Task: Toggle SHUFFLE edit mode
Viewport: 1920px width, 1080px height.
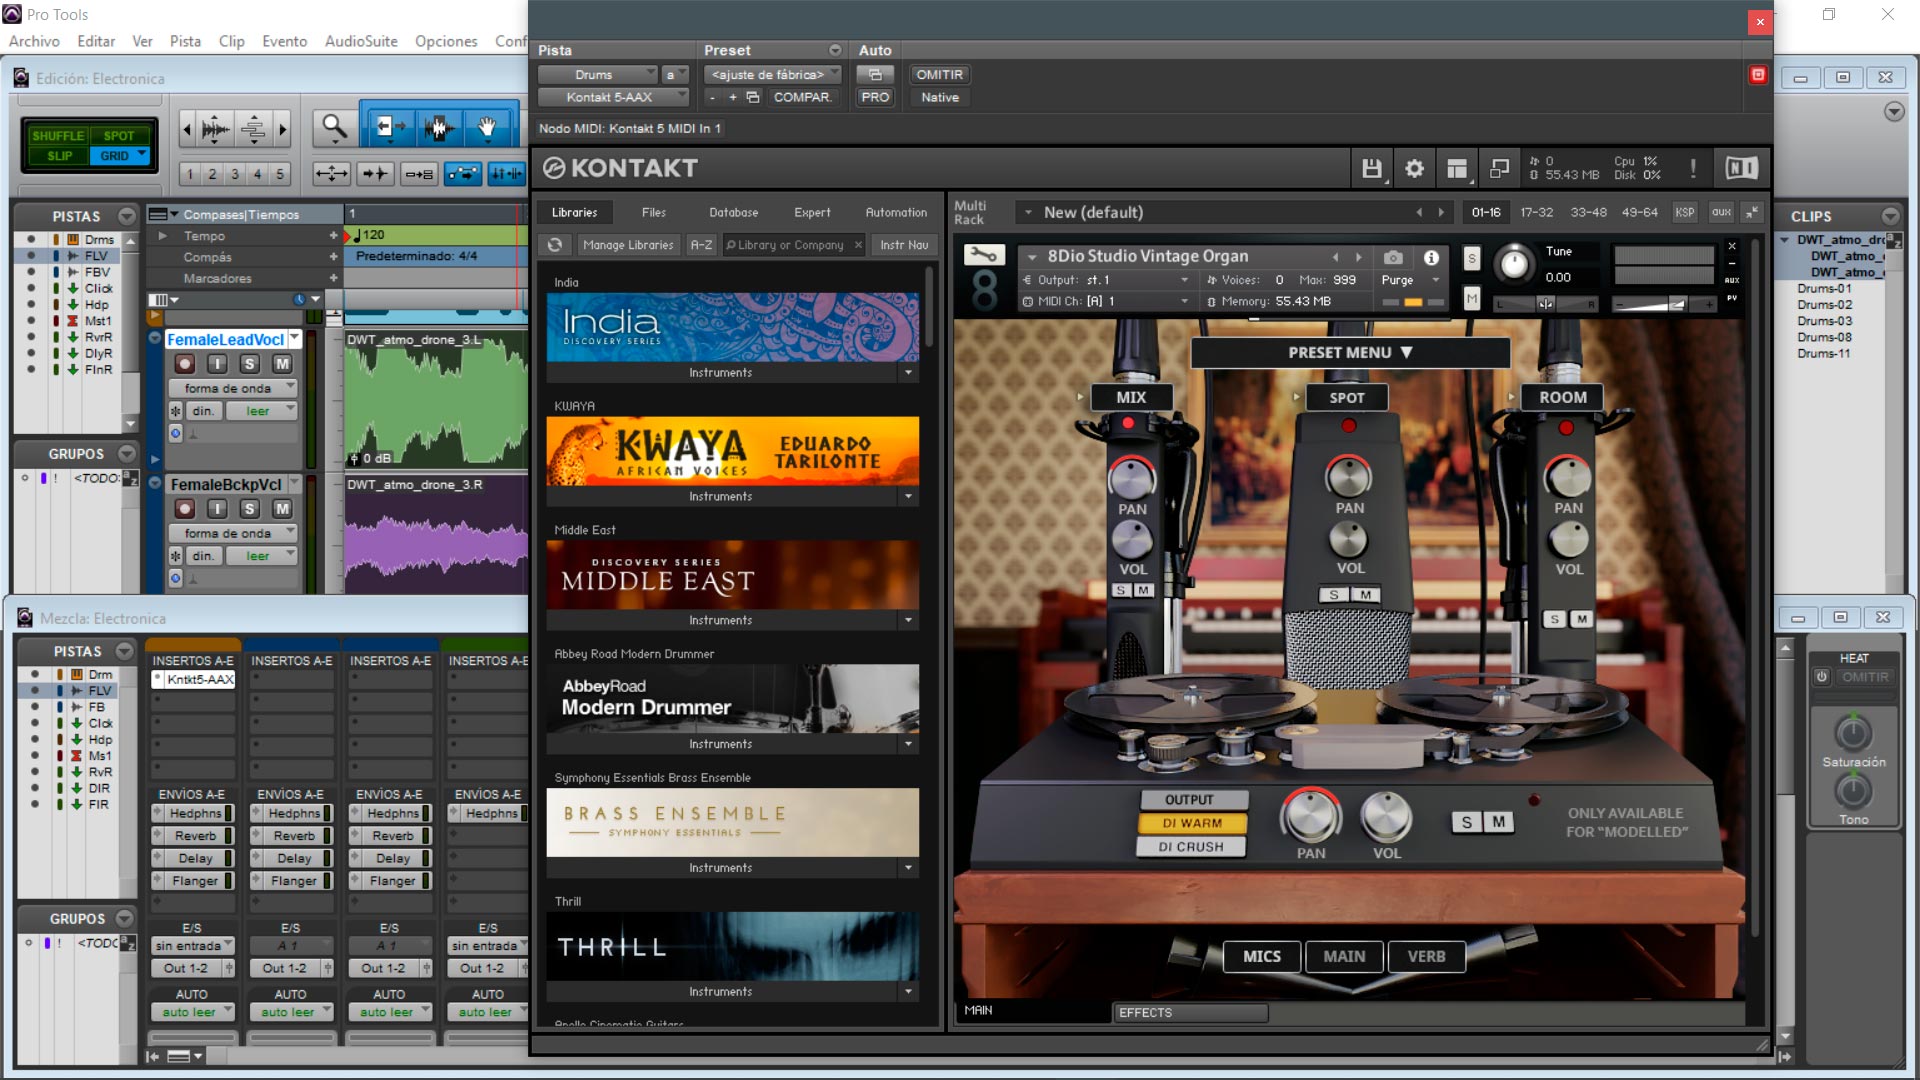Action: tap(57, 136)
